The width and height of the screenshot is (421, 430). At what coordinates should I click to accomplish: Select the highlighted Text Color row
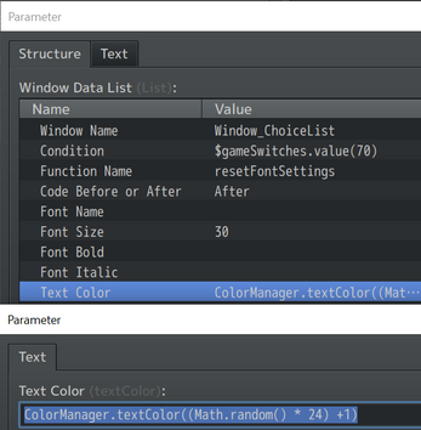pyautogui.click(x=220, y=292)
